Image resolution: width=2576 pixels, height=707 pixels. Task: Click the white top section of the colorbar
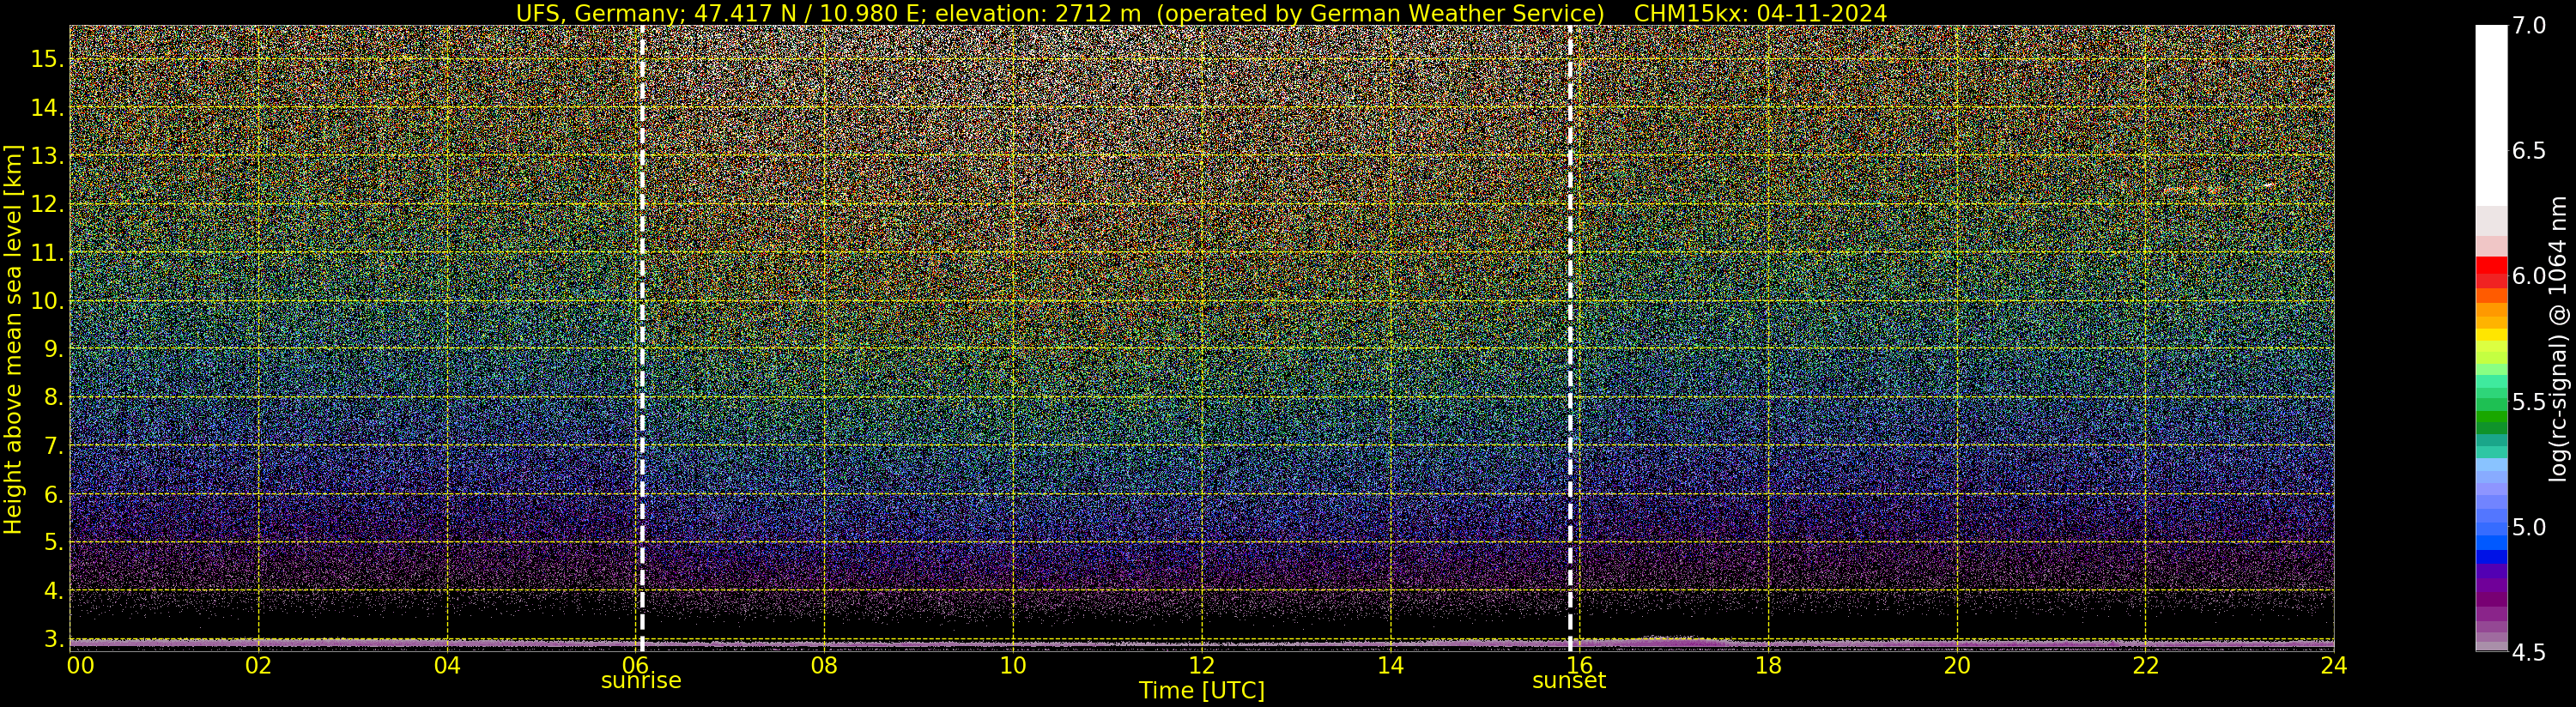[2491, 115]
